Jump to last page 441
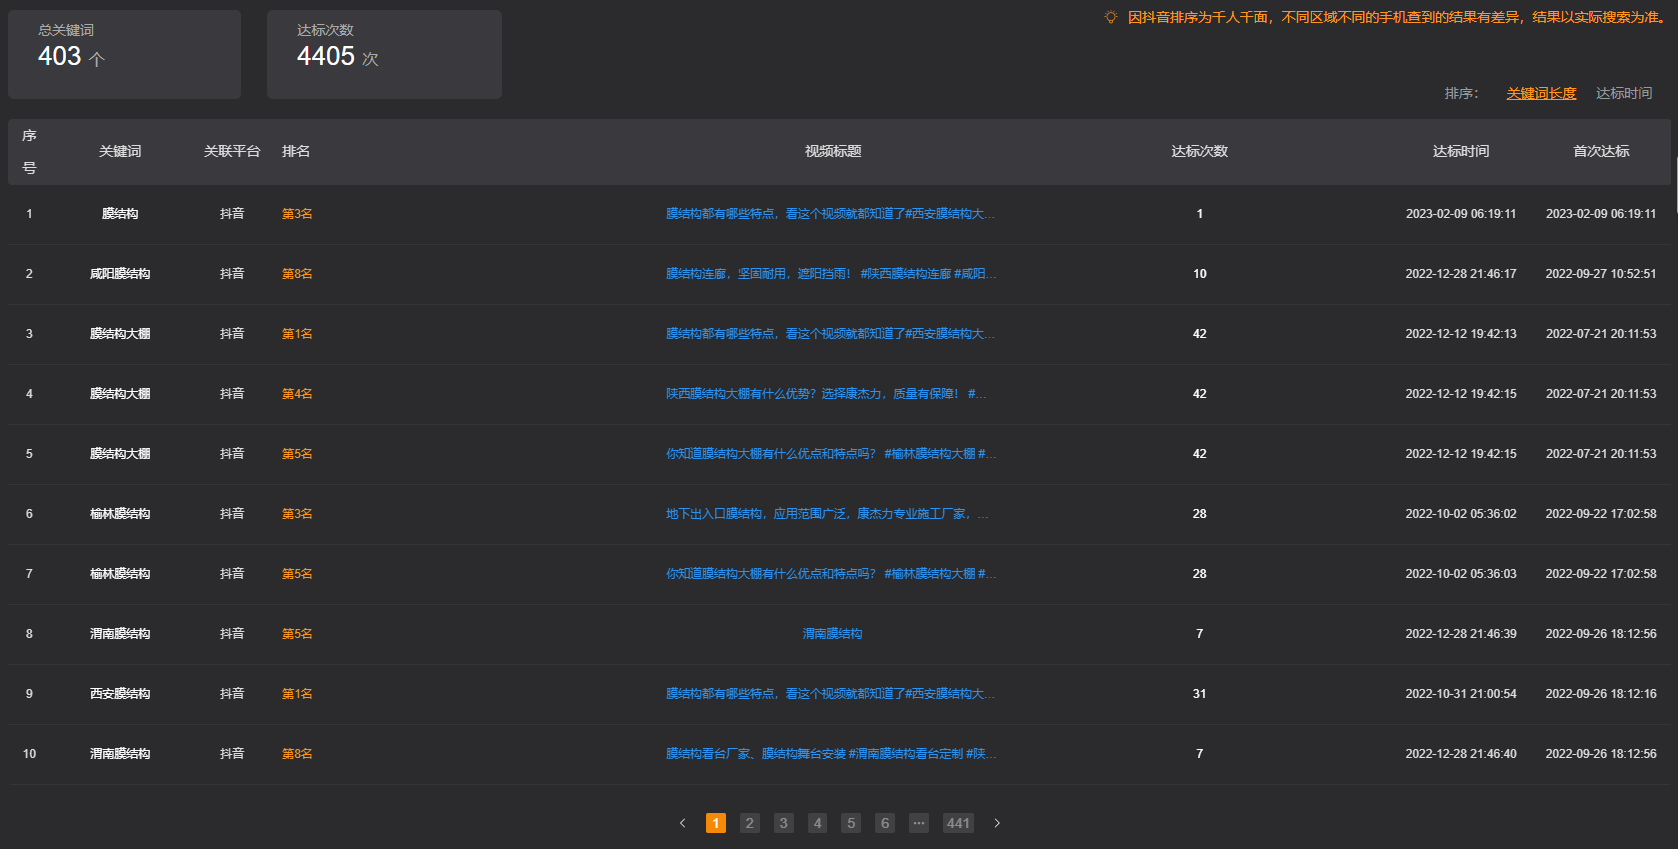This screenshot has width=1678, height=849. [x=958, y=823]
